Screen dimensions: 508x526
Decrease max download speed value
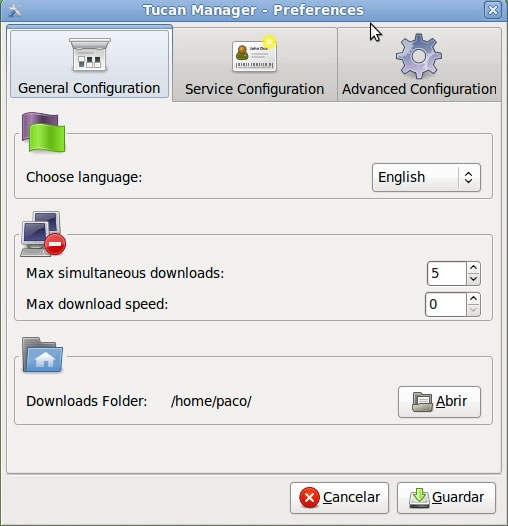pyautogui.click(x=473, y=310)
